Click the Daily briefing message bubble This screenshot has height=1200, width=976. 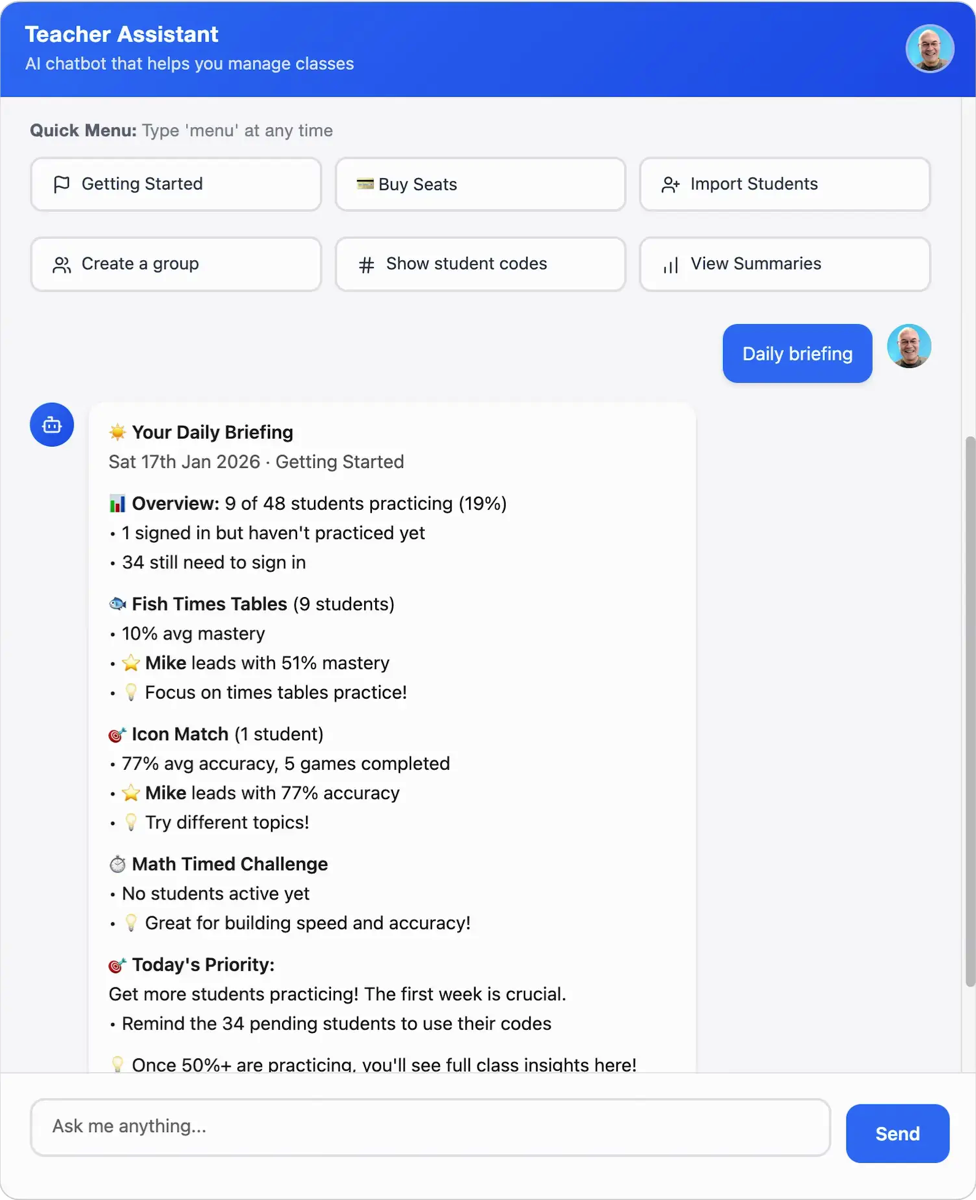[797, 353]
